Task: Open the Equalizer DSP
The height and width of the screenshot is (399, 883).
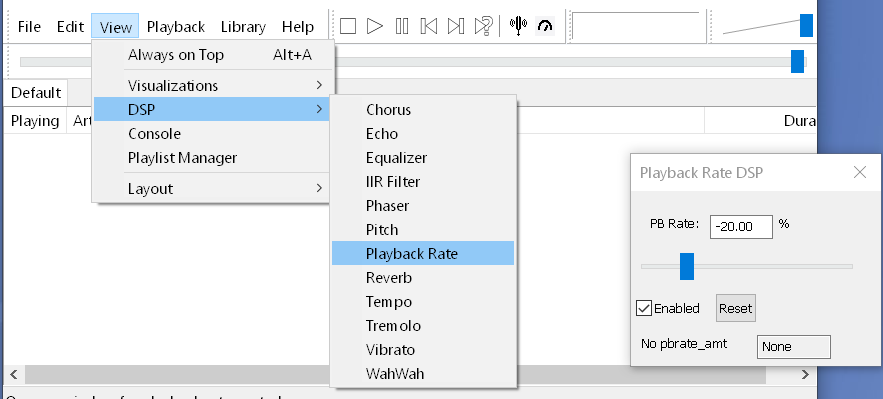Action: 423,158
